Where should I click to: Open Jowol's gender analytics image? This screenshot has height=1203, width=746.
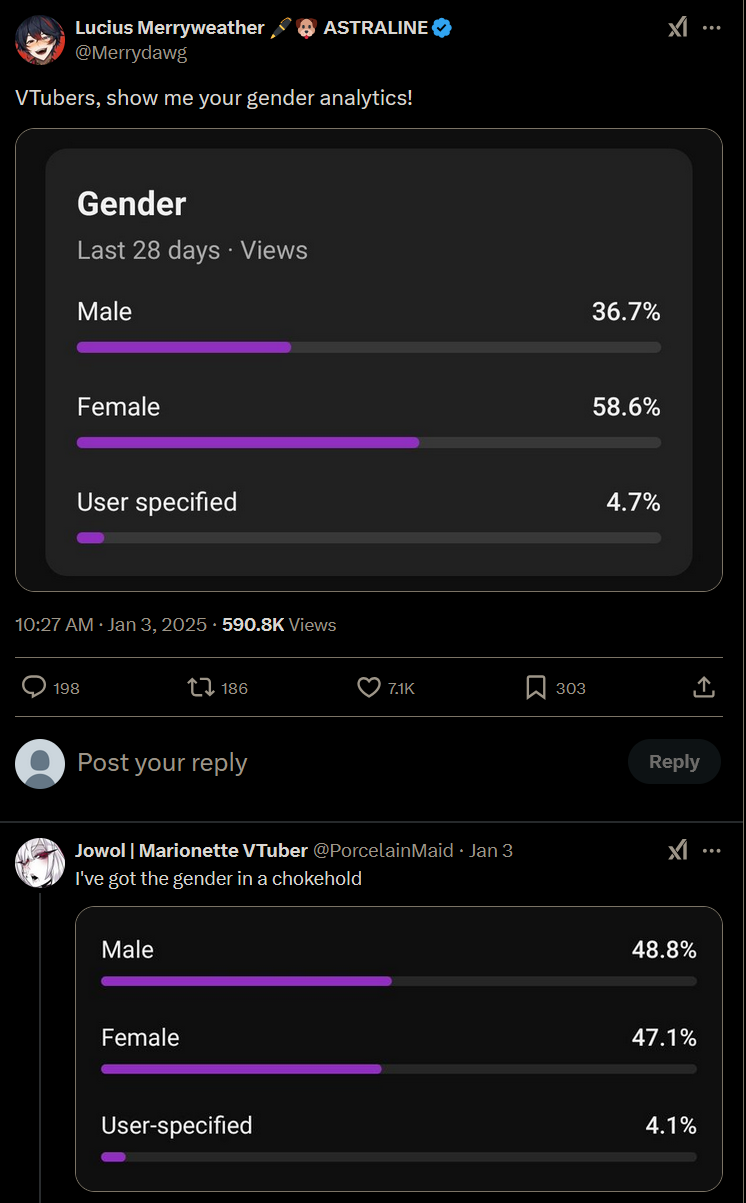point(399,1048)
